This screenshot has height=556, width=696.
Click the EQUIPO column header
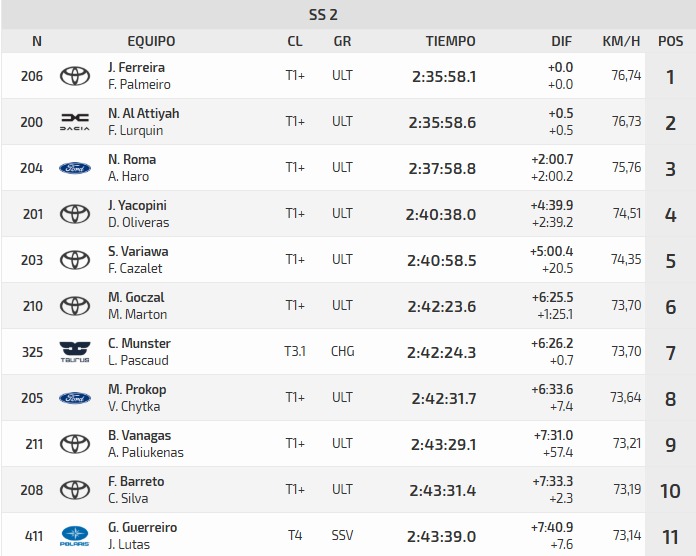[x=151, y=41]
